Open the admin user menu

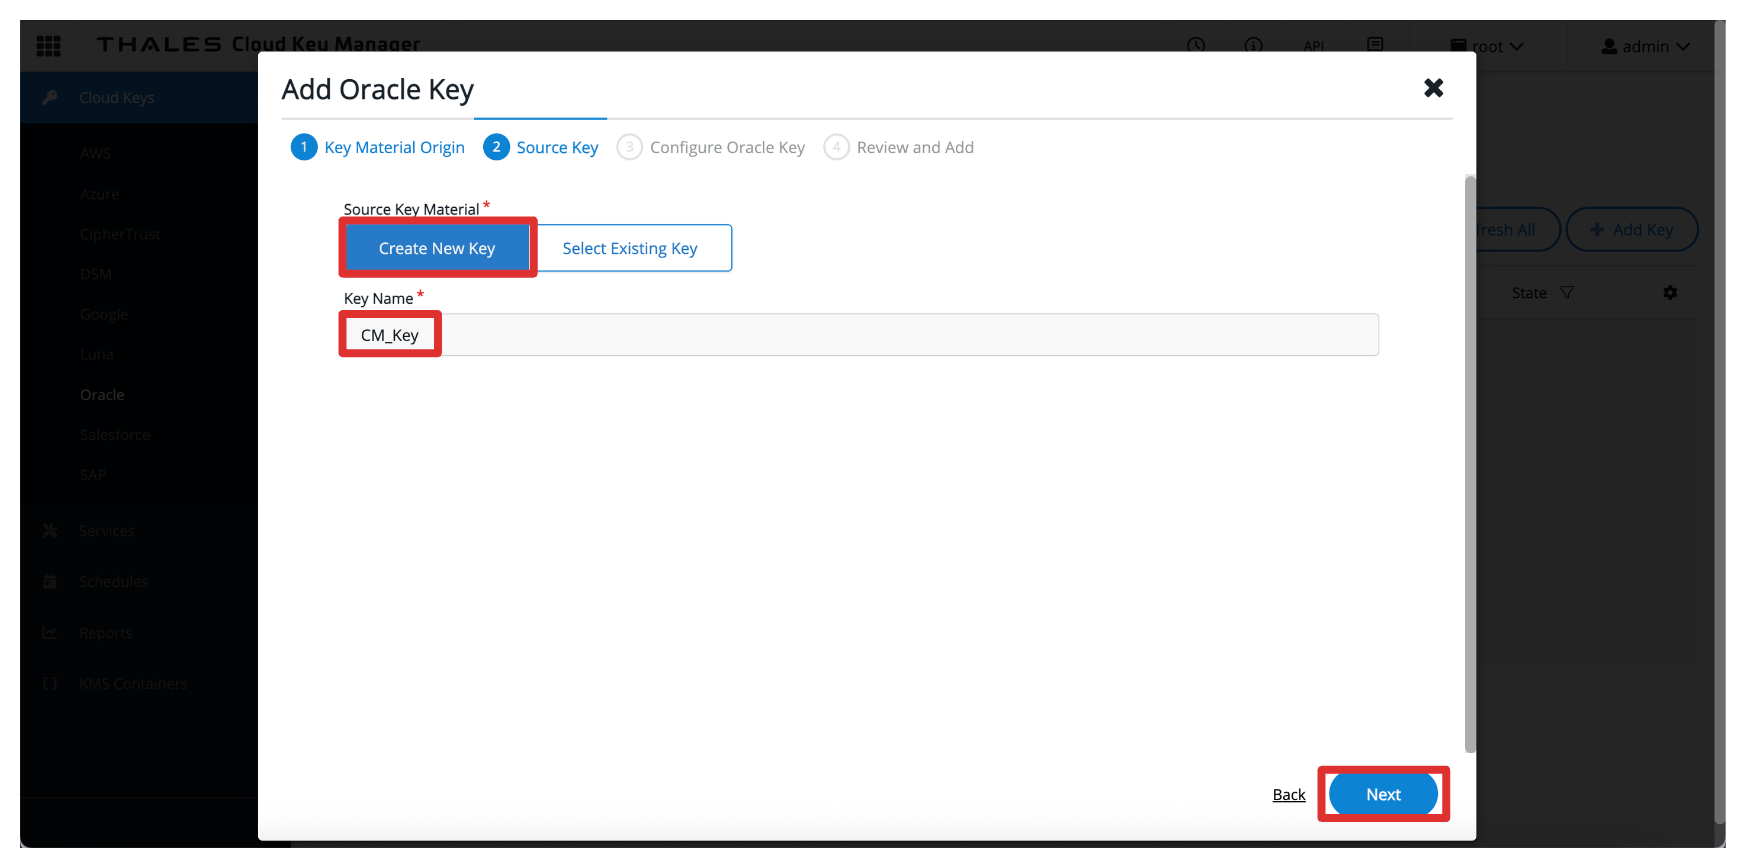point(1645,46)
